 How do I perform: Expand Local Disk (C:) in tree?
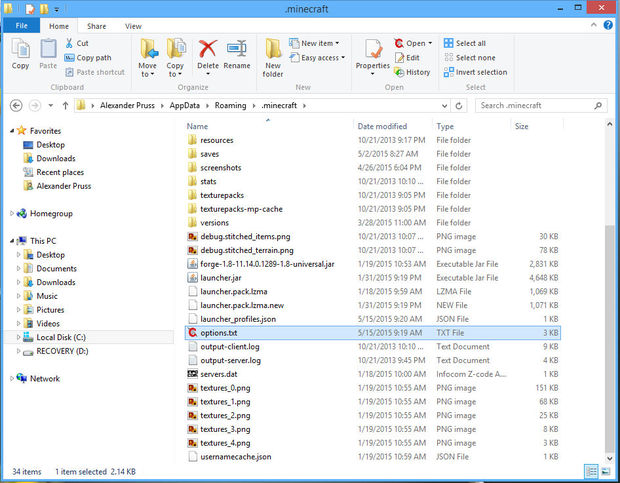coord(18,337)
